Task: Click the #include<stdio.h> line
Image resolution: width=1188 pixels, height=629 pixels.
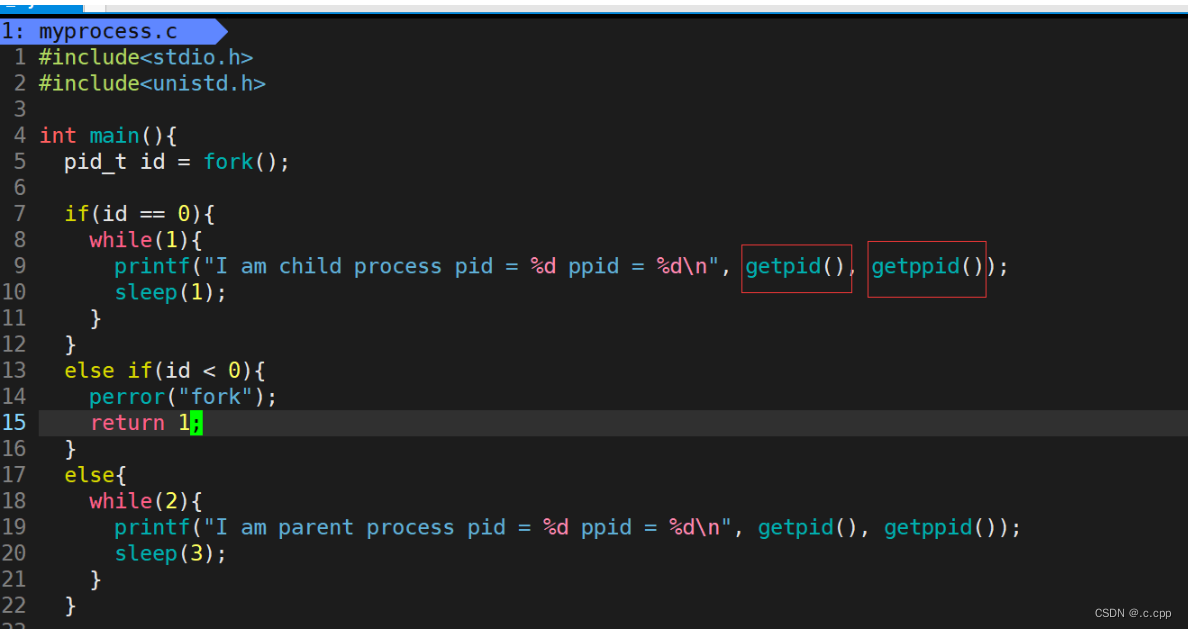Action: click(145, 58)
